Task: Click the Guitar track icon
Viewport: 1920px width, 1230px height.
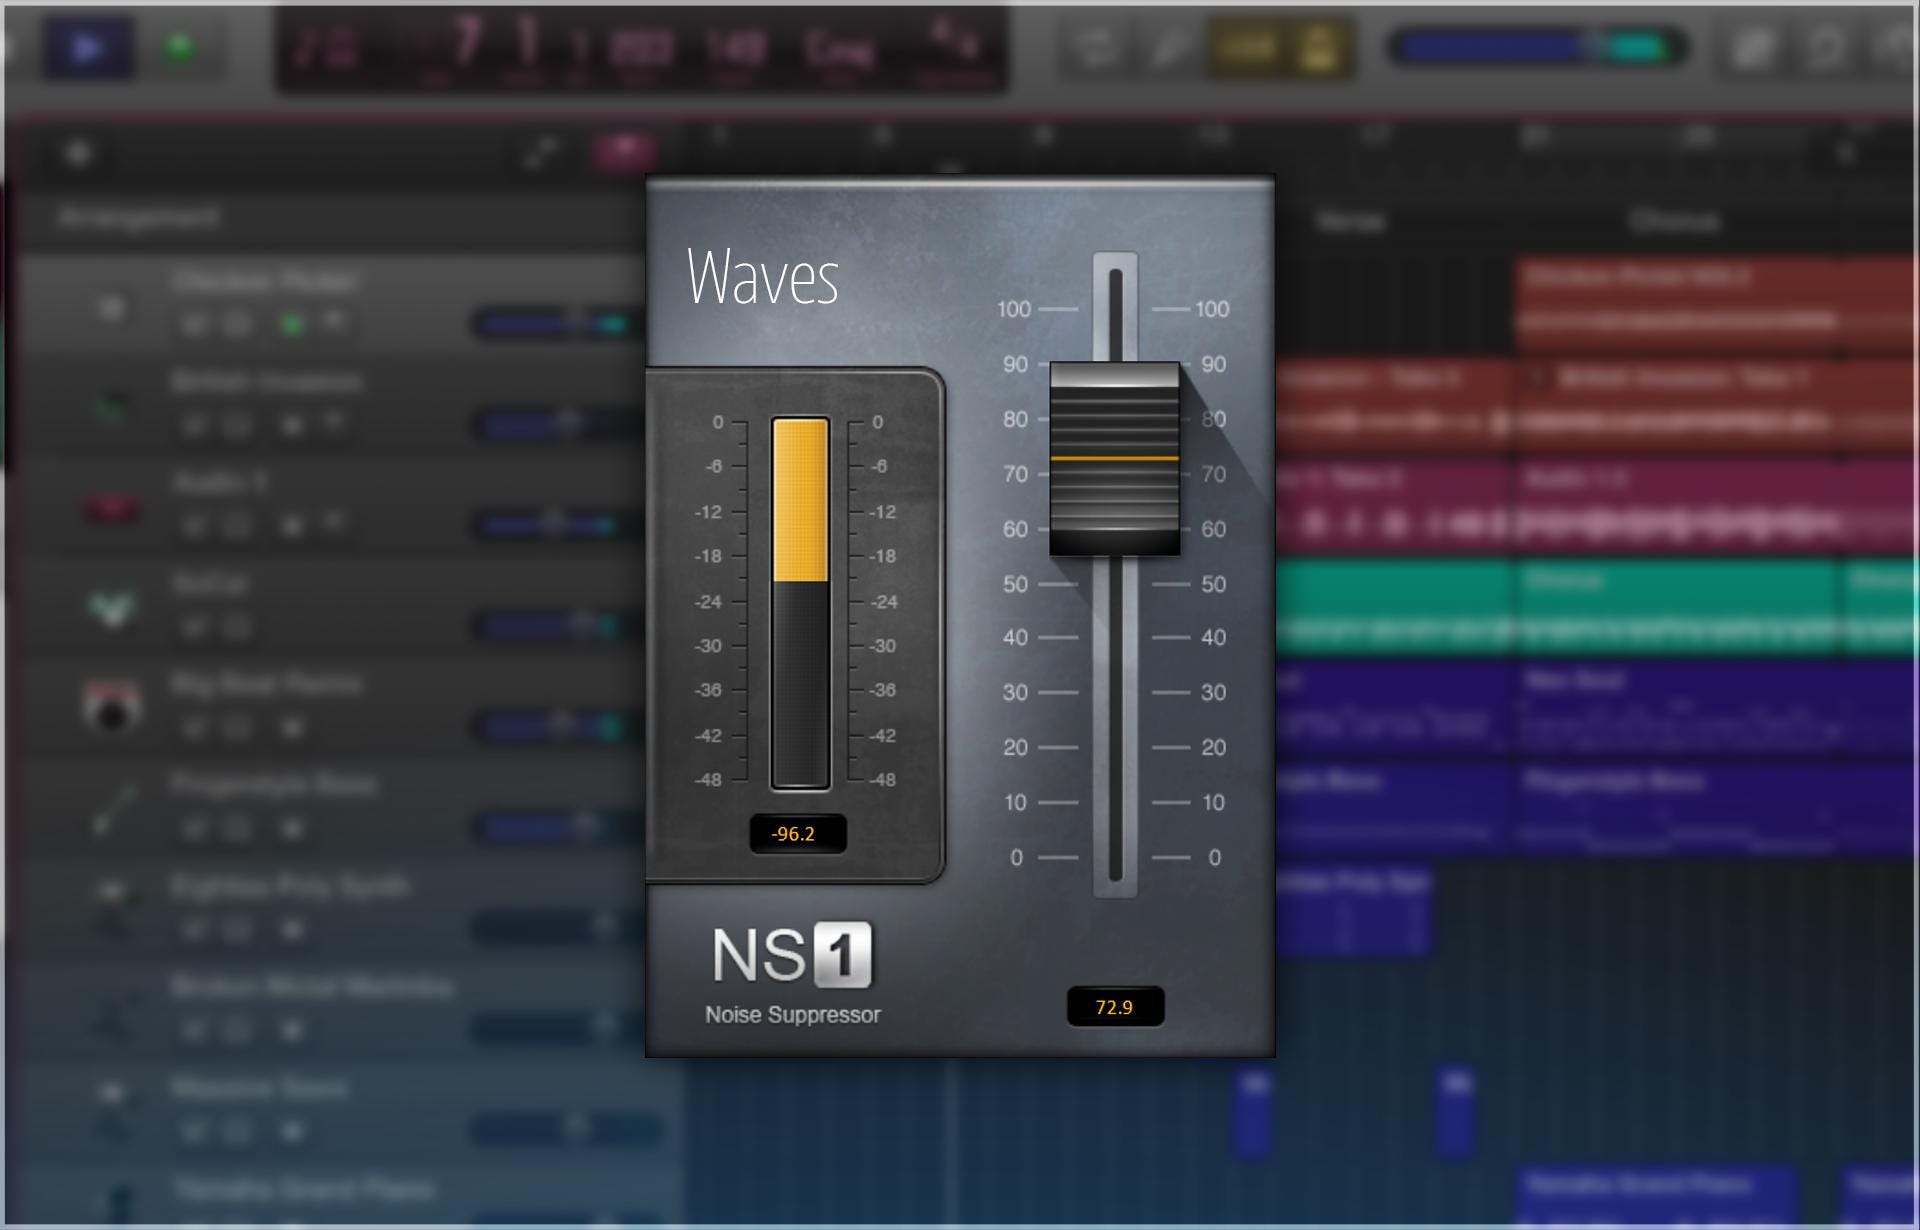Action: (112, 607)
